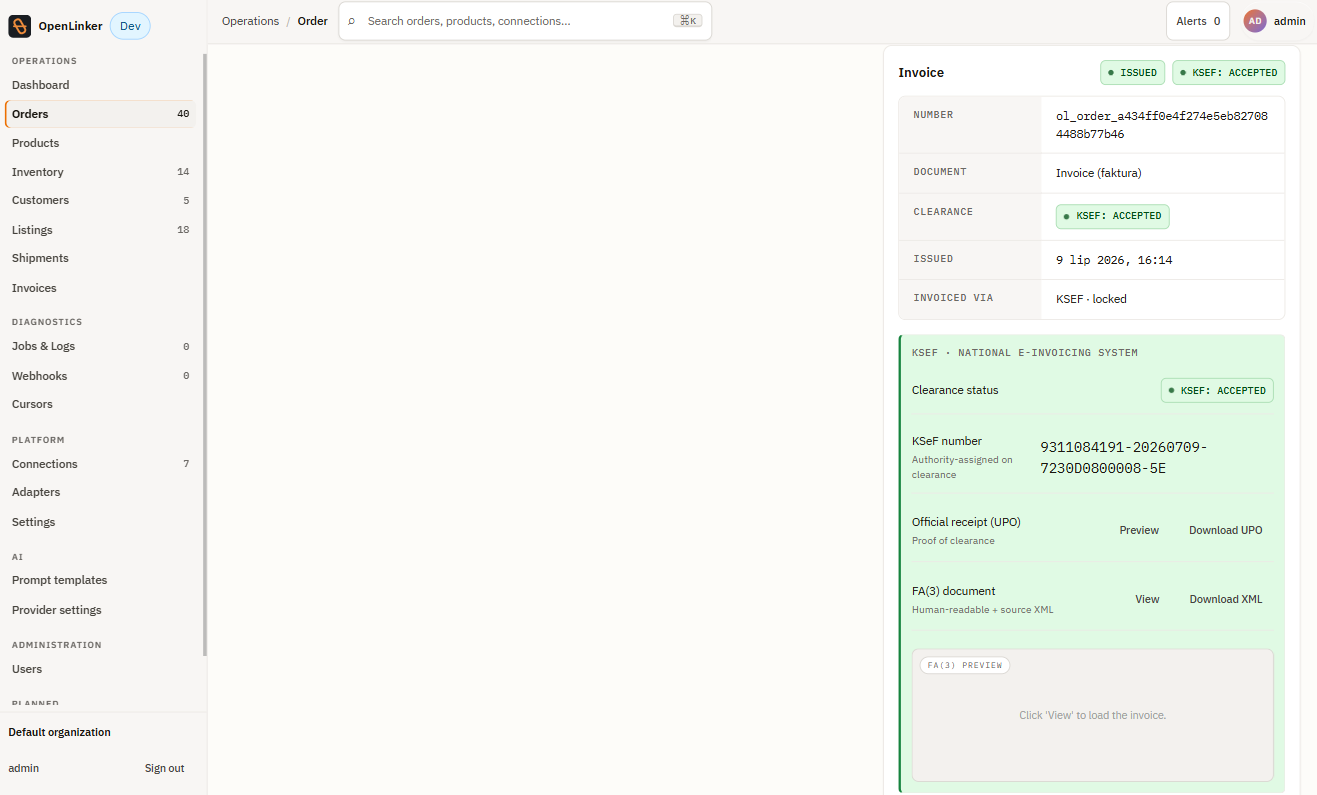Viewport: 1317px width, 795px height.
Task: Click the ISSUED status badge
Action: pyautogui.click(x=1133, y=72)
